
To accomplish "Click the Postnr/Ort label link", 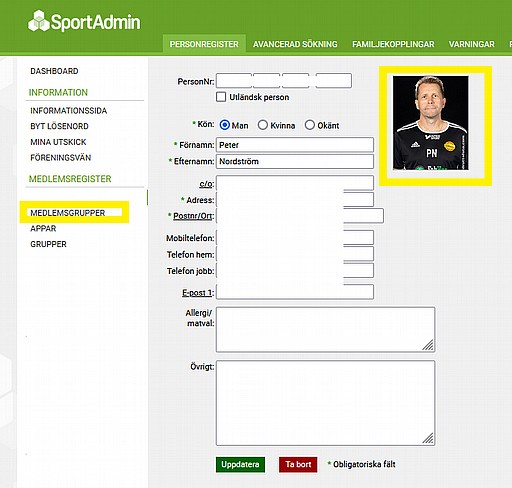I will pos(192,216).
